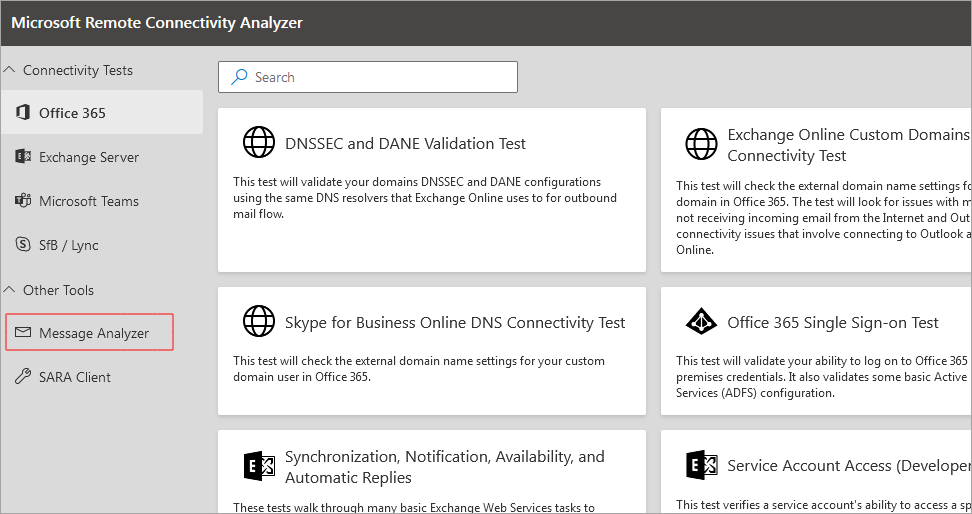Click the Message Analyzer envelope icon
The image size is (972, 514).
point(22,333)
